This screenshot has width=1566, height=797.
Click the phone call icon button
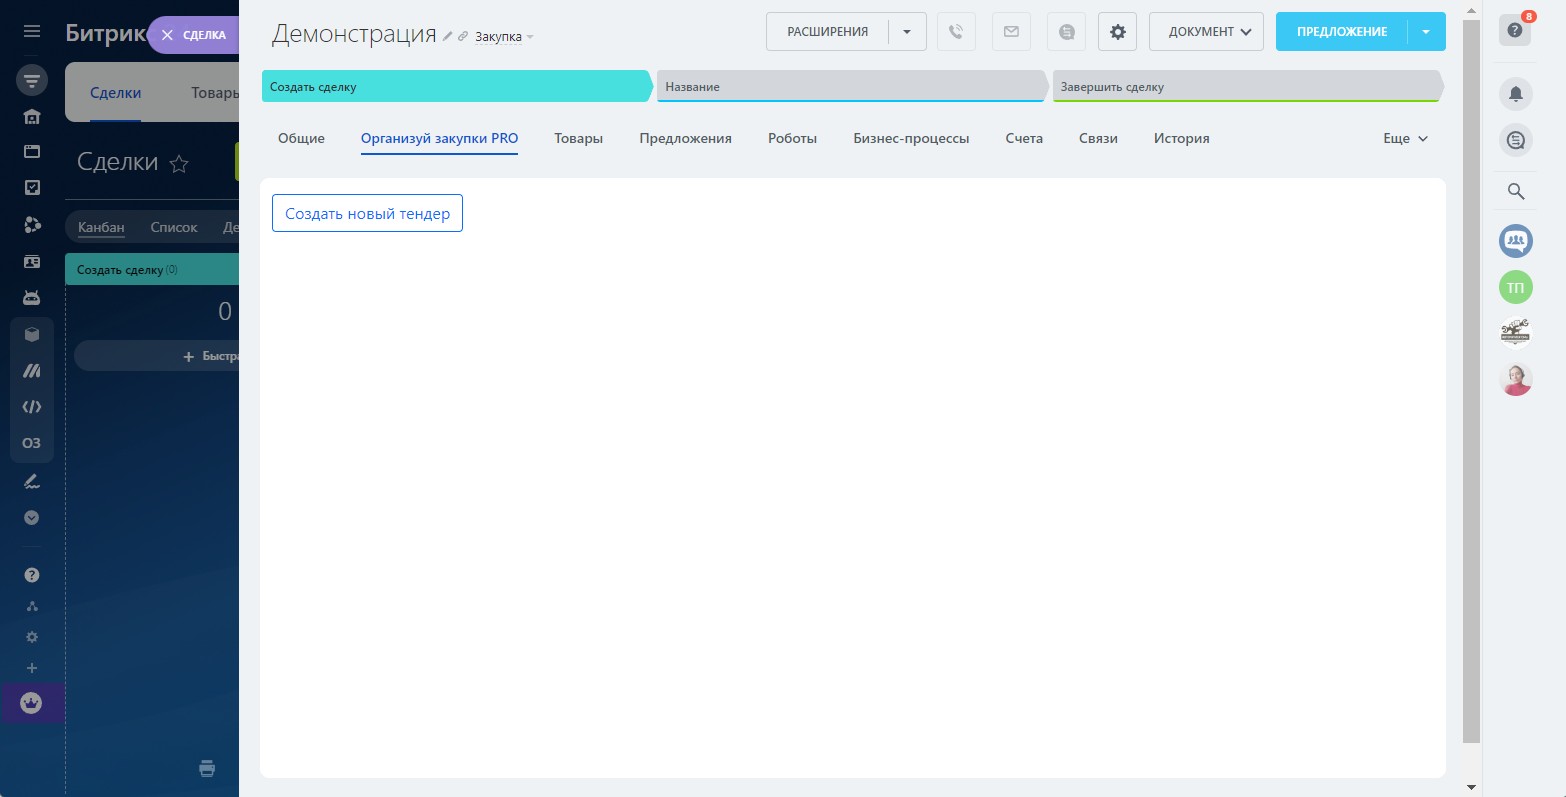click(956, 32)
